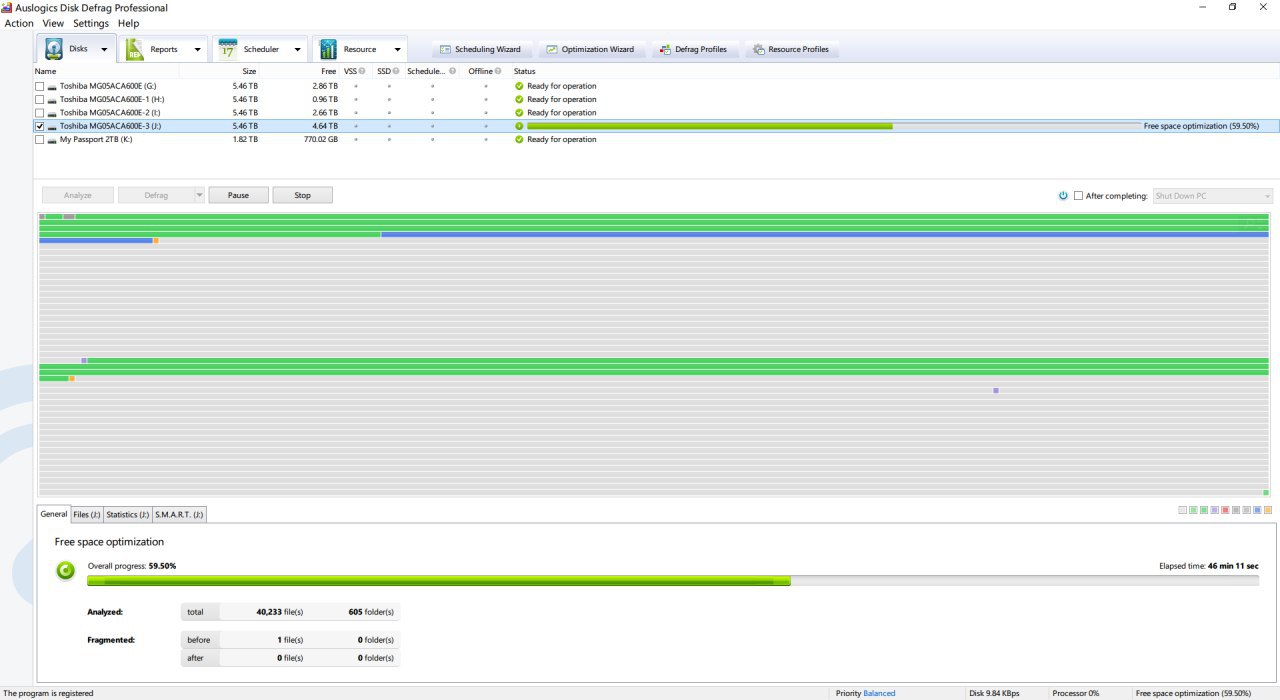Click the Auslogics app icon in title bar
The width and height of the screenshot is (1280, 700).
[7, 7]
